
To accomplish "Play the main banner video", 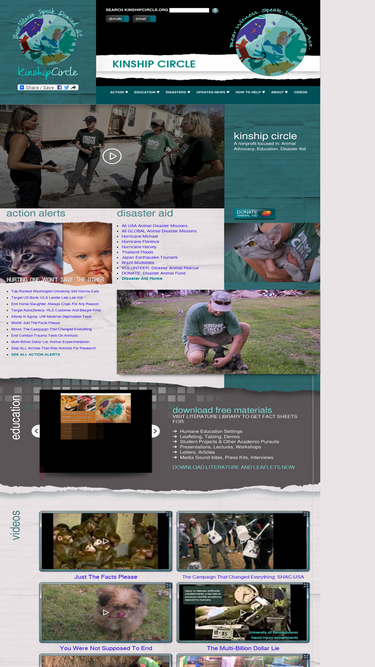I will [x=112, y=156].
